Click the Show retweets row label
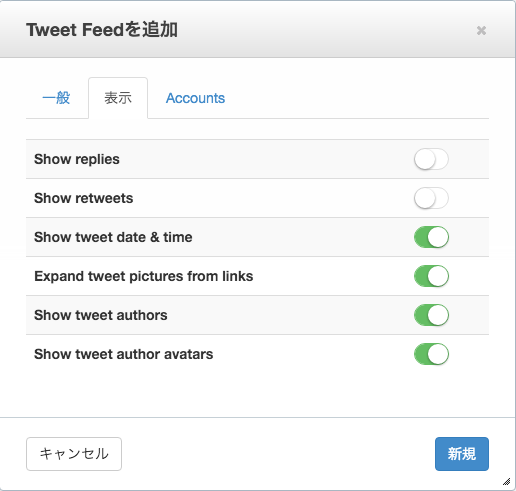This screenshot has width=516, height=491. click(x=84, y=198)
